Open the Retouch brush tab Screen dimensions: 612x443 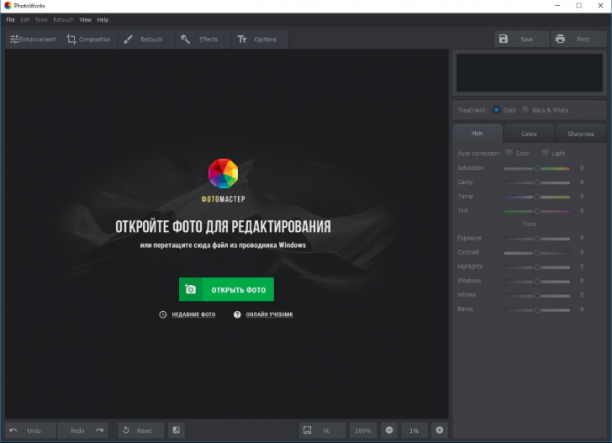[x=145, y=39]
